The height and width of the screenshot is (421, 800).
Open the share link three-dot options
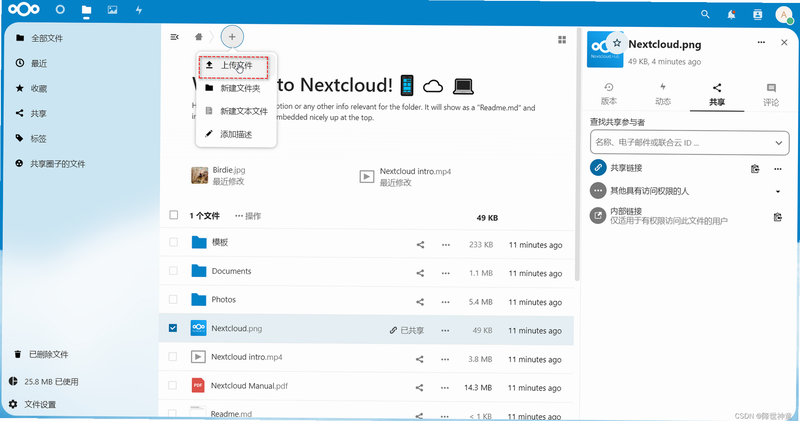tap(778, 169)
